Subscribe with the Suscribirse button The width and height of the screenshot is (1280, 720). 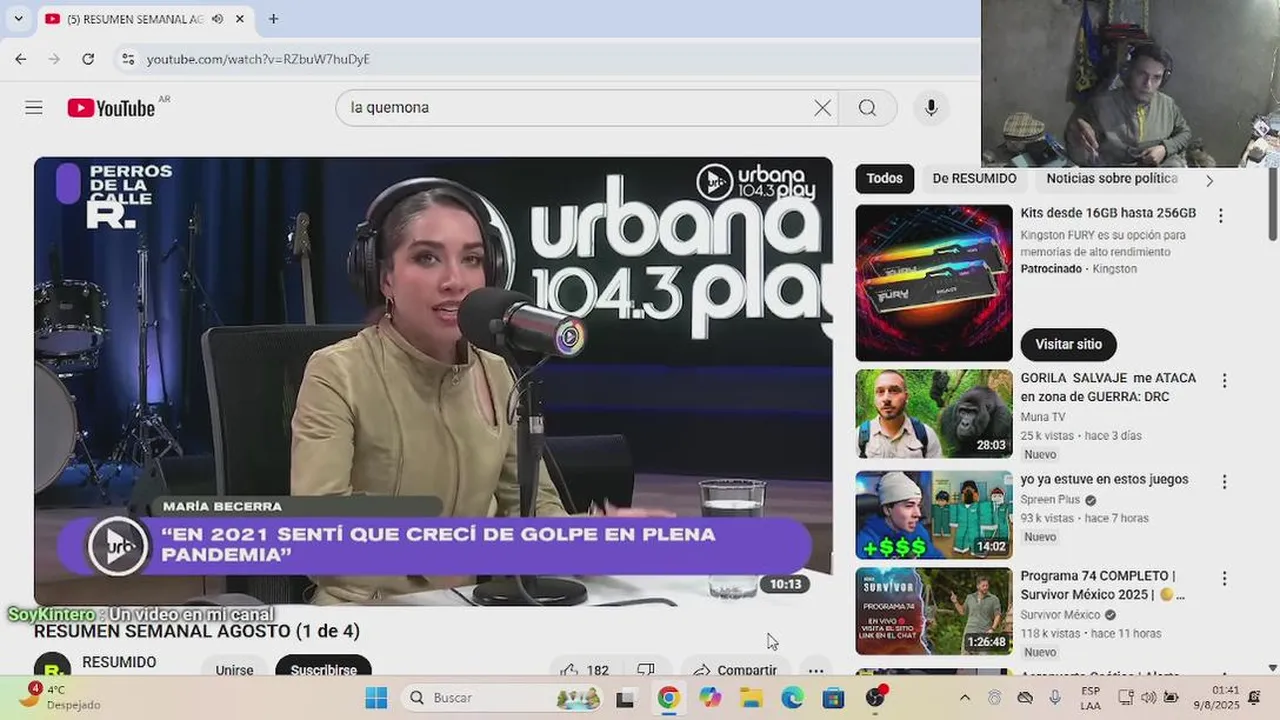(323, 670)
